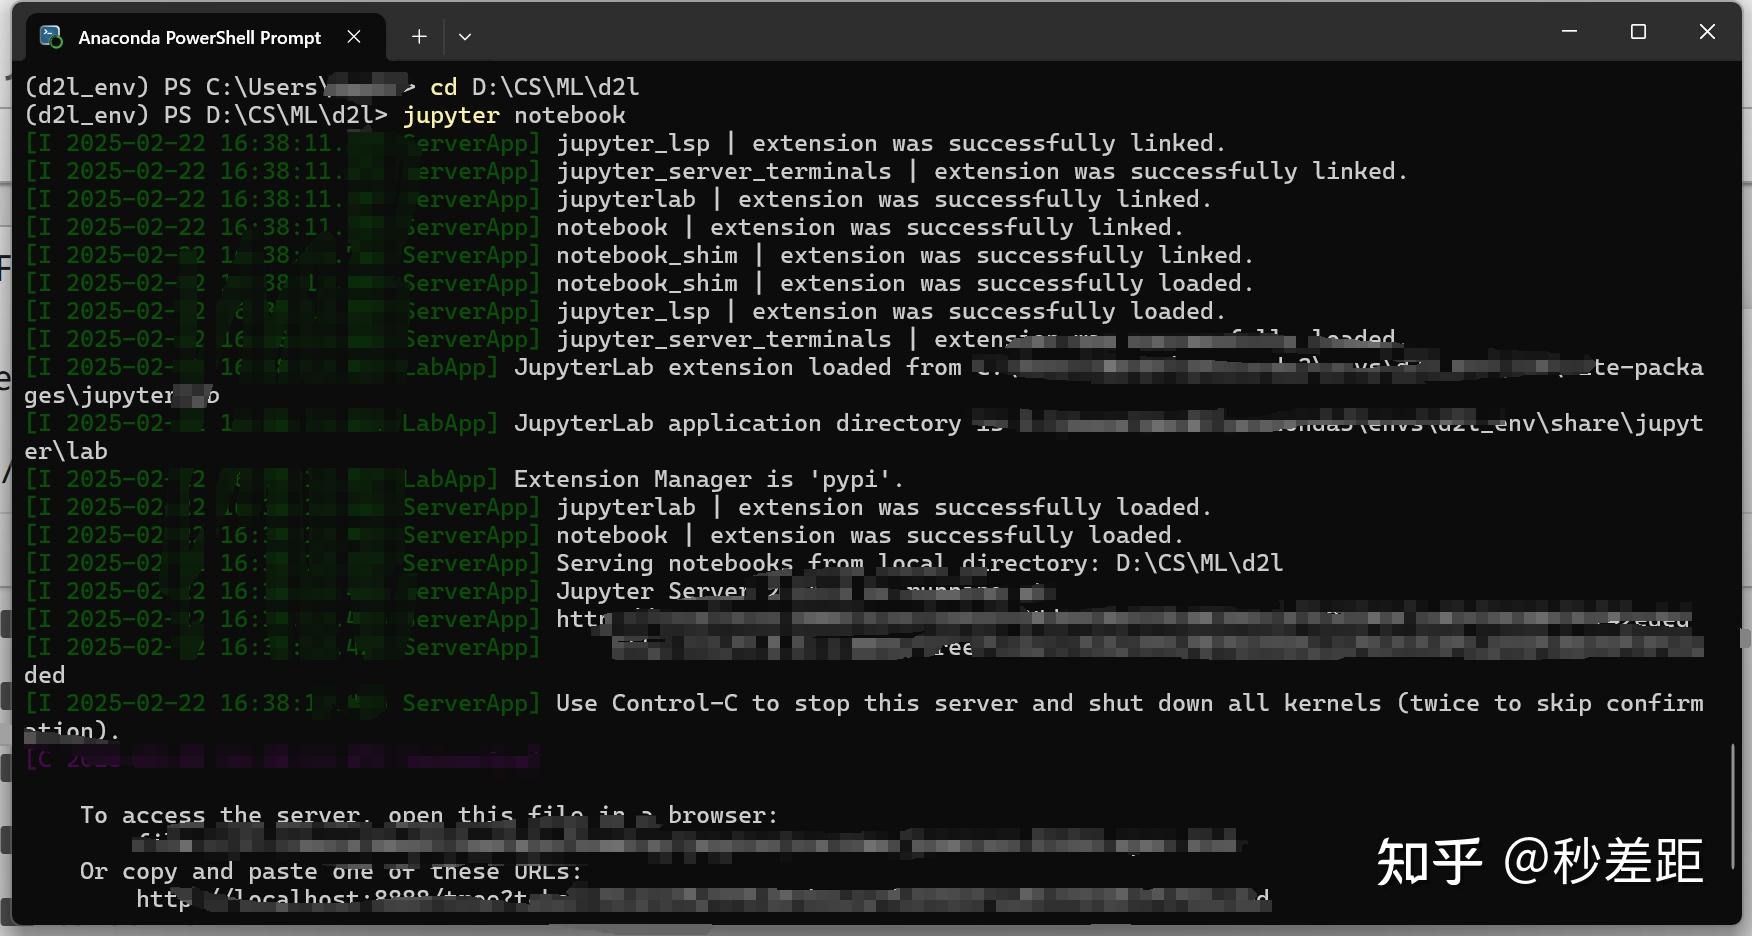
Task: Close the Anaconda PowerShell Prompt tab
Action: [x=354, y=36]
